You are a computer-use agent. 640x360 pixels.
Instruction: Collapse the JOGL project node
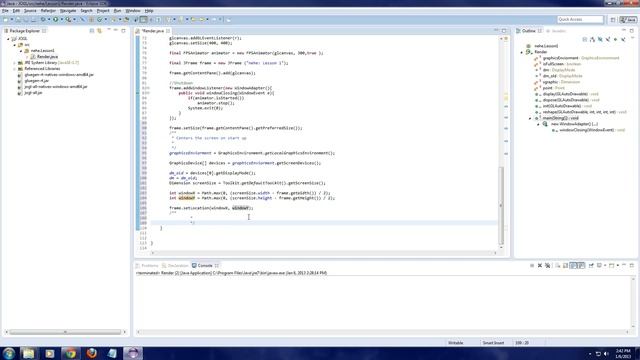point(8,39)
